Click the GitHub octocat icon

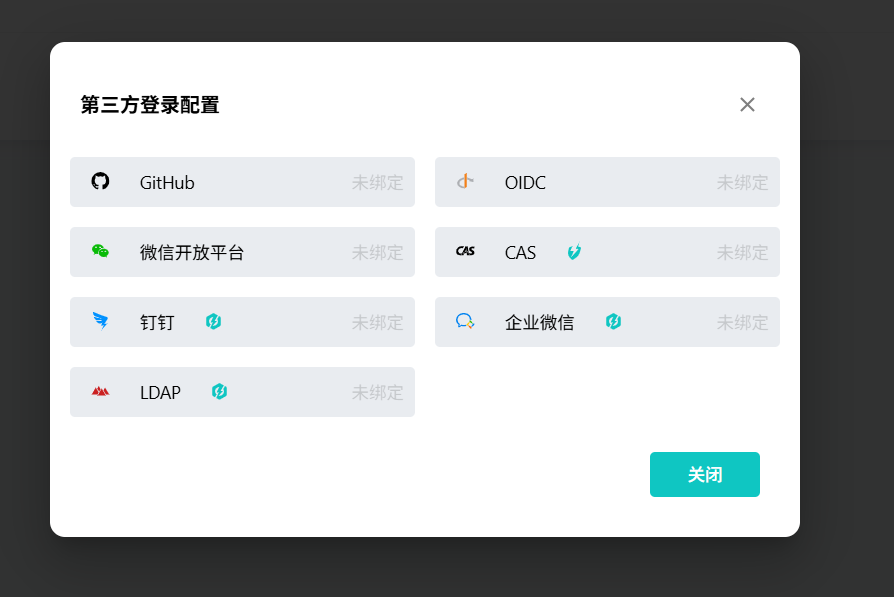100,181
